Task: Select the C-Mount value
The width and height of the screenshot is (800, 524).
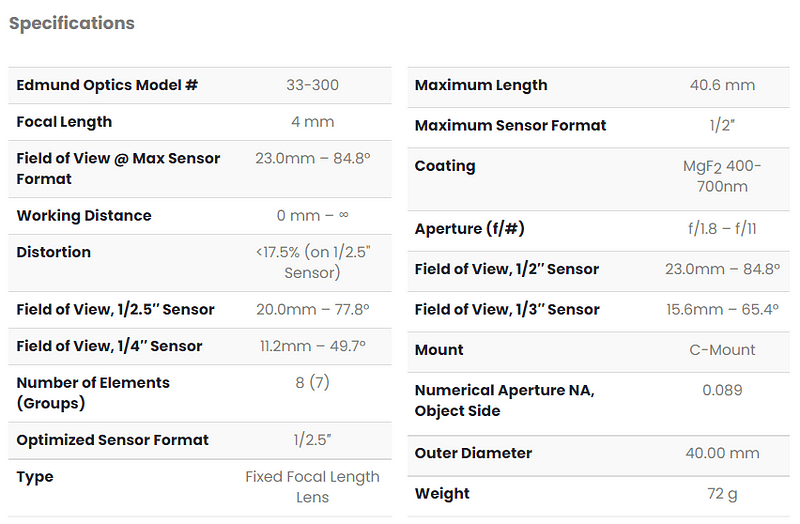Action: (x=722, y=350)
